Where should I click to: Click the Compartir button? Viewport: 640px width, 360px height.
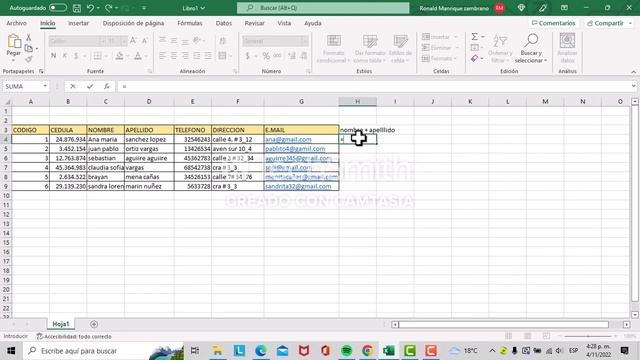[609, 23]
